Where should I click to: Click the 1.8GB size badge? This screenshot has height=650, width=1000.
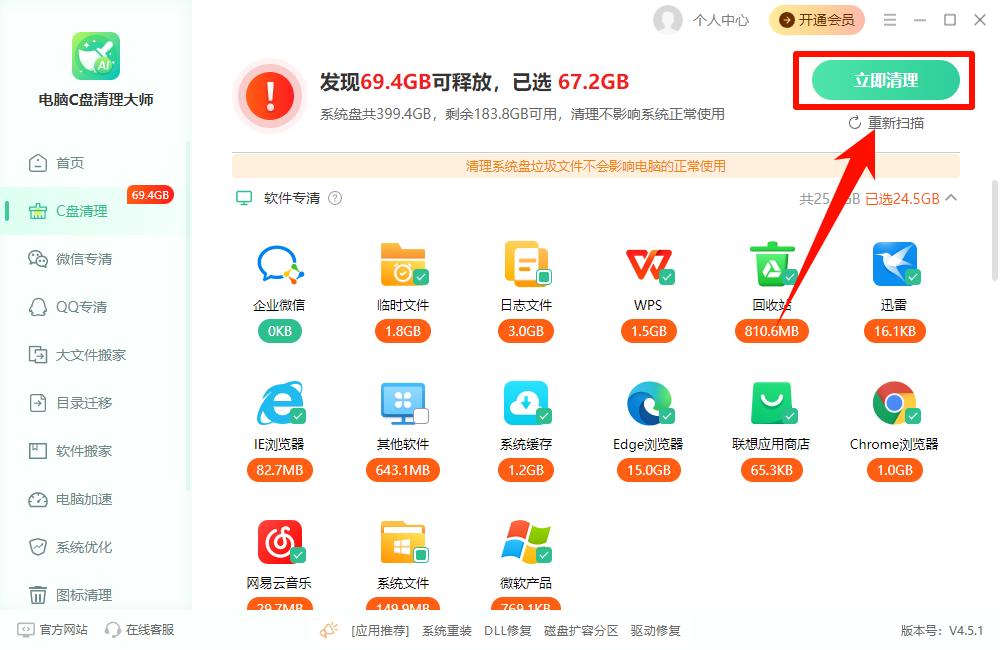(403, 331)
